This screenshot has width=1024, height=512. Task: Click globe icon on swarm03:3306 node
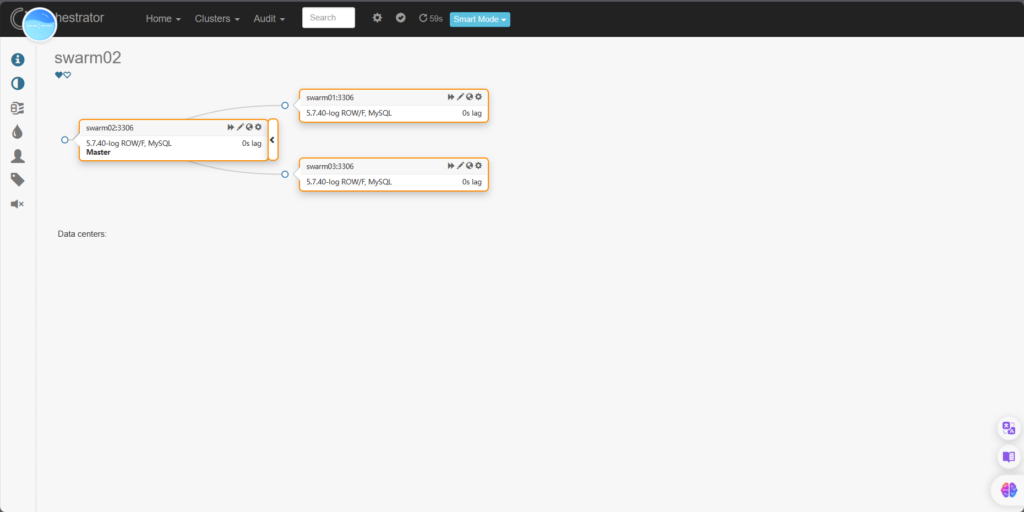[x=469, y=166]
